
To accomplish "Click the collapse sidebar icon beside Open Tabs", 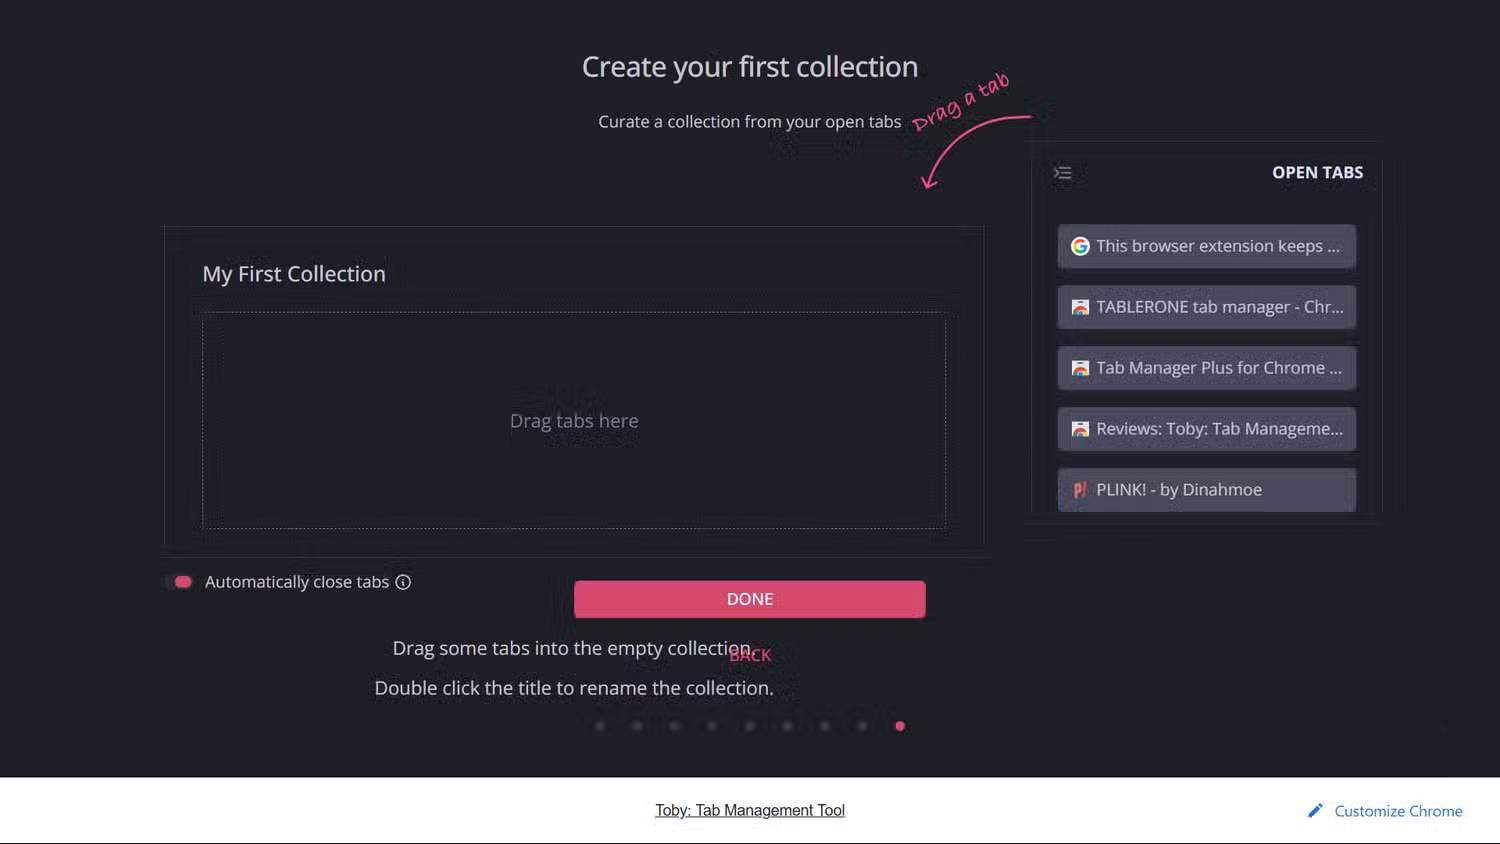I will 1062,173.
